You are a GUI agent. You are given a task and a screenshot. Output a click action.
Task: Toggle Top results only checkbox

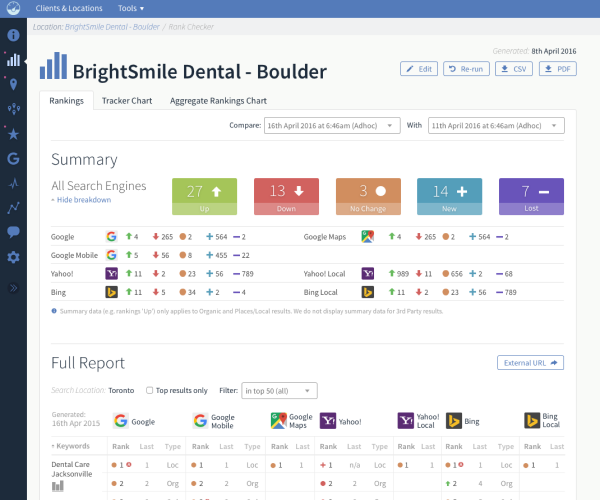[x=150, y=390]
